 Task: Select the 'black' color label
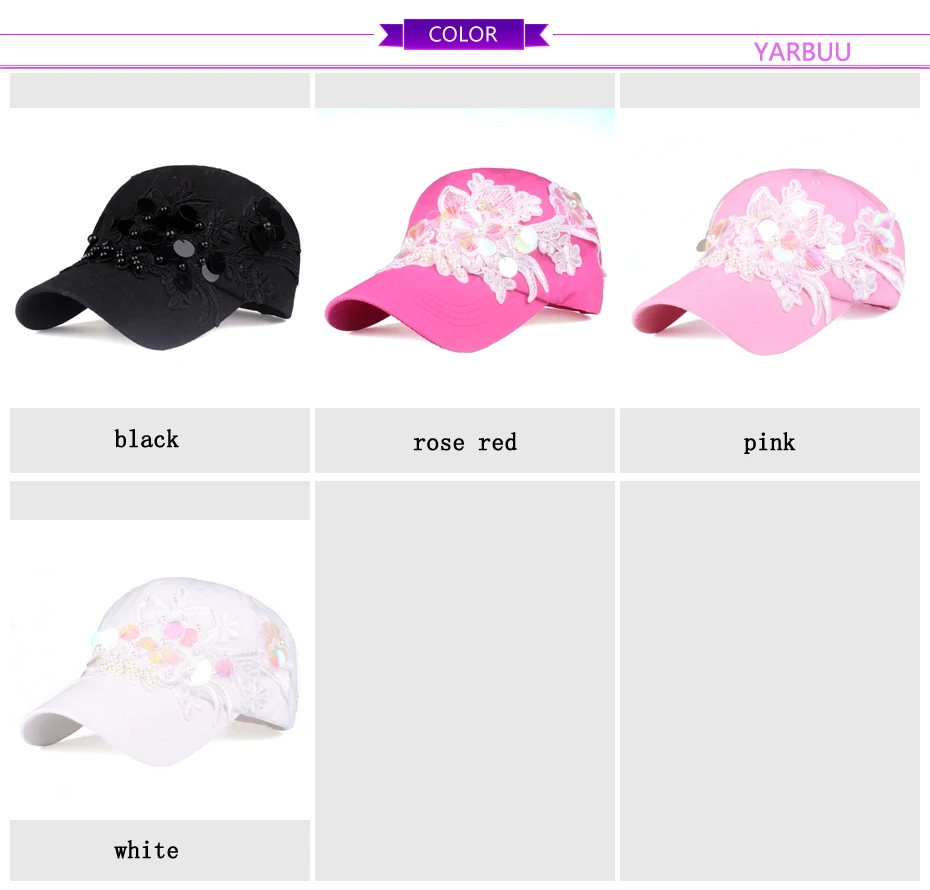click(x=146, y=439)
